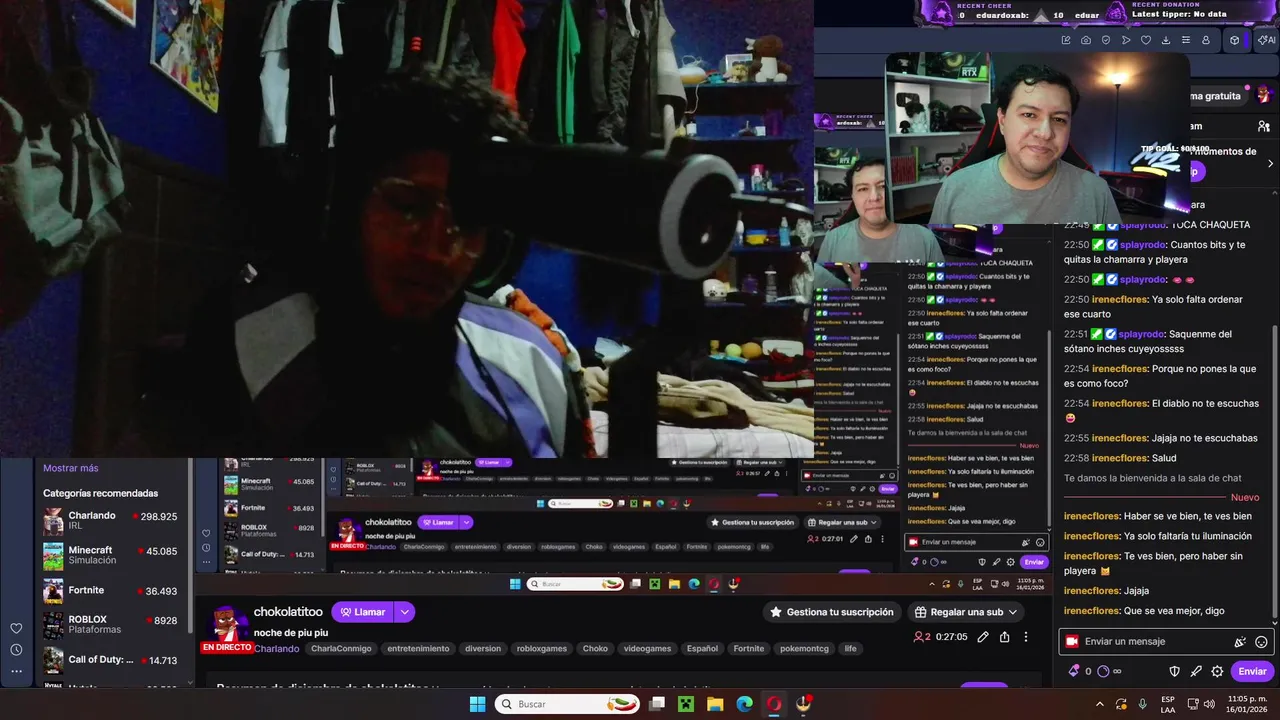Select the CharlaConmigo tag
1280x720 pixels.
tap(341, 648)
